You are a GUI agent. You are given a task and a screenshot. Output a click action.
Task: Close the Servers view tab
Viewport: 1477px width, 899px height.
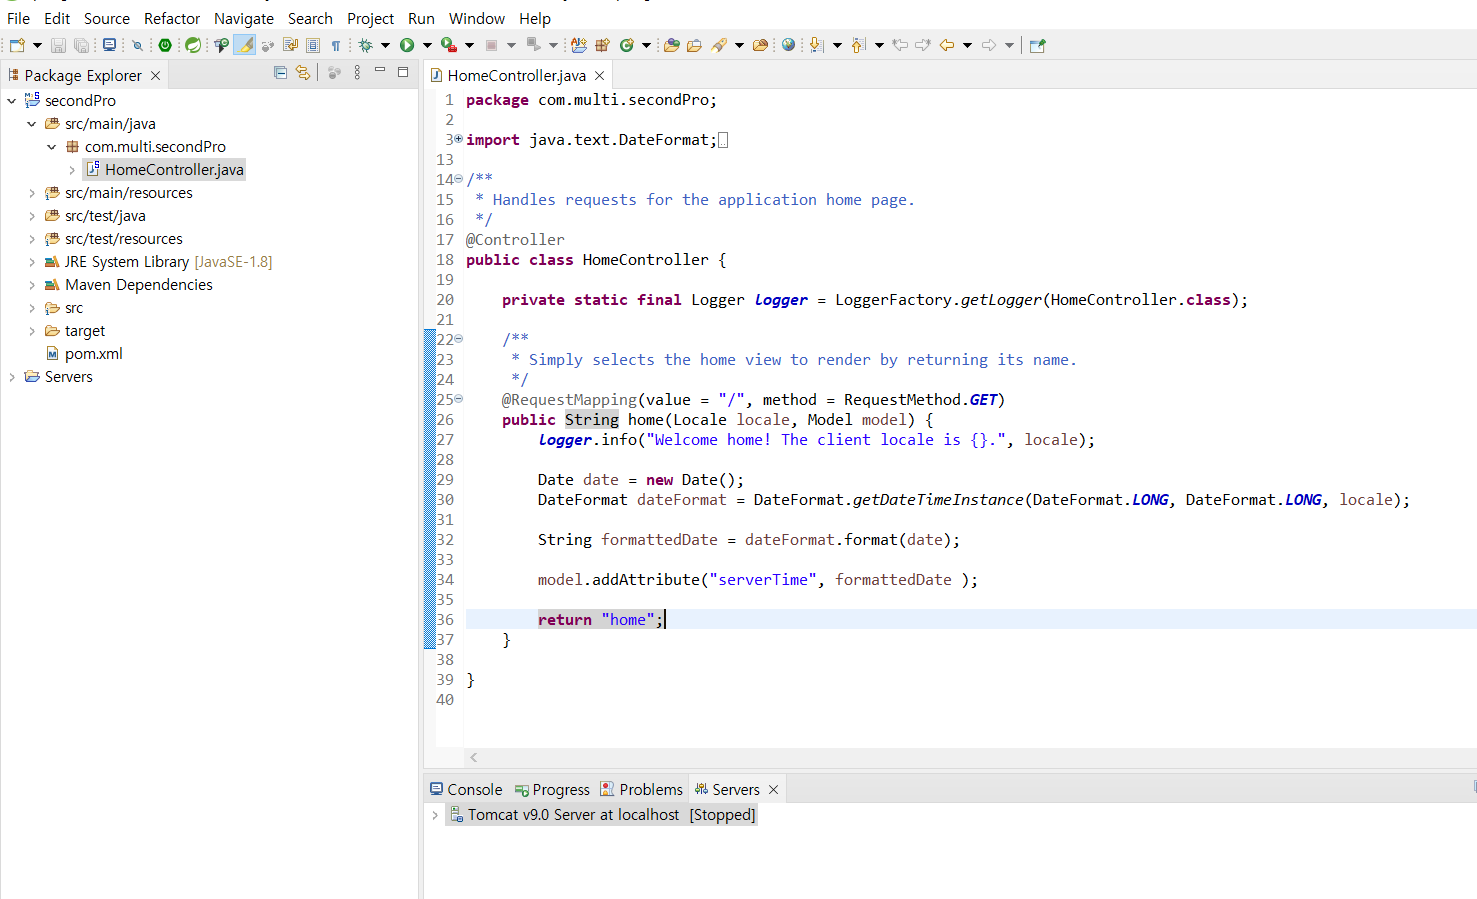tap(773, 789)
